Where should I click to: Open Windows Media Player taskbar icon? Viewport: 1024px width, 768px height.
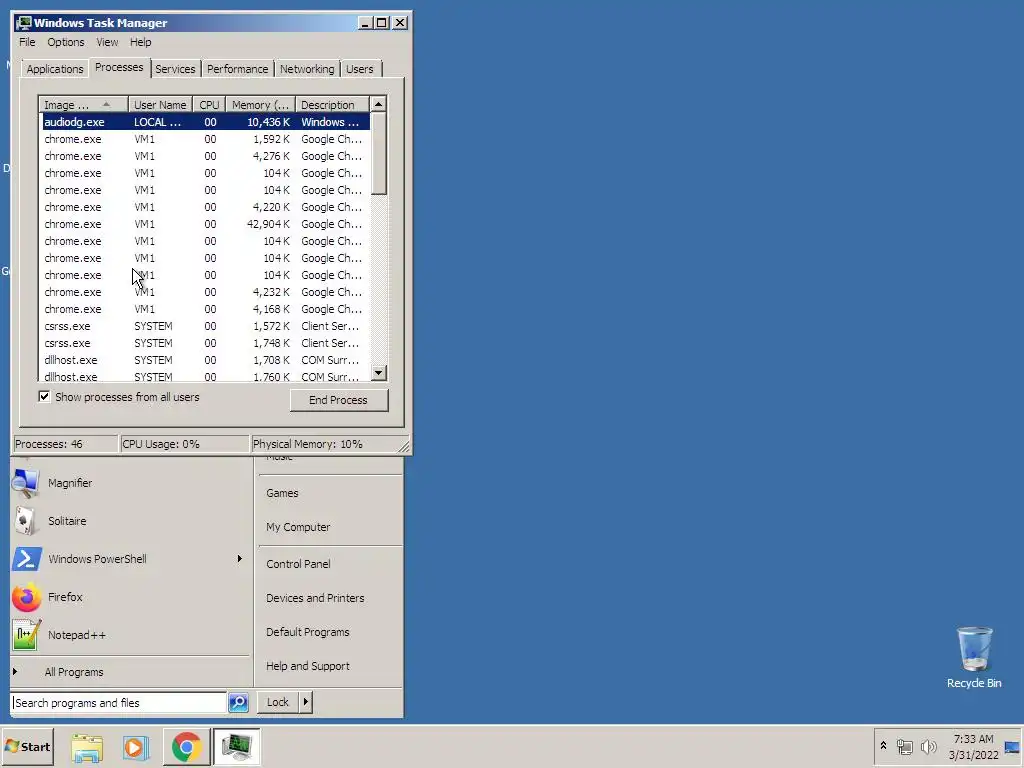coord(136,747)
